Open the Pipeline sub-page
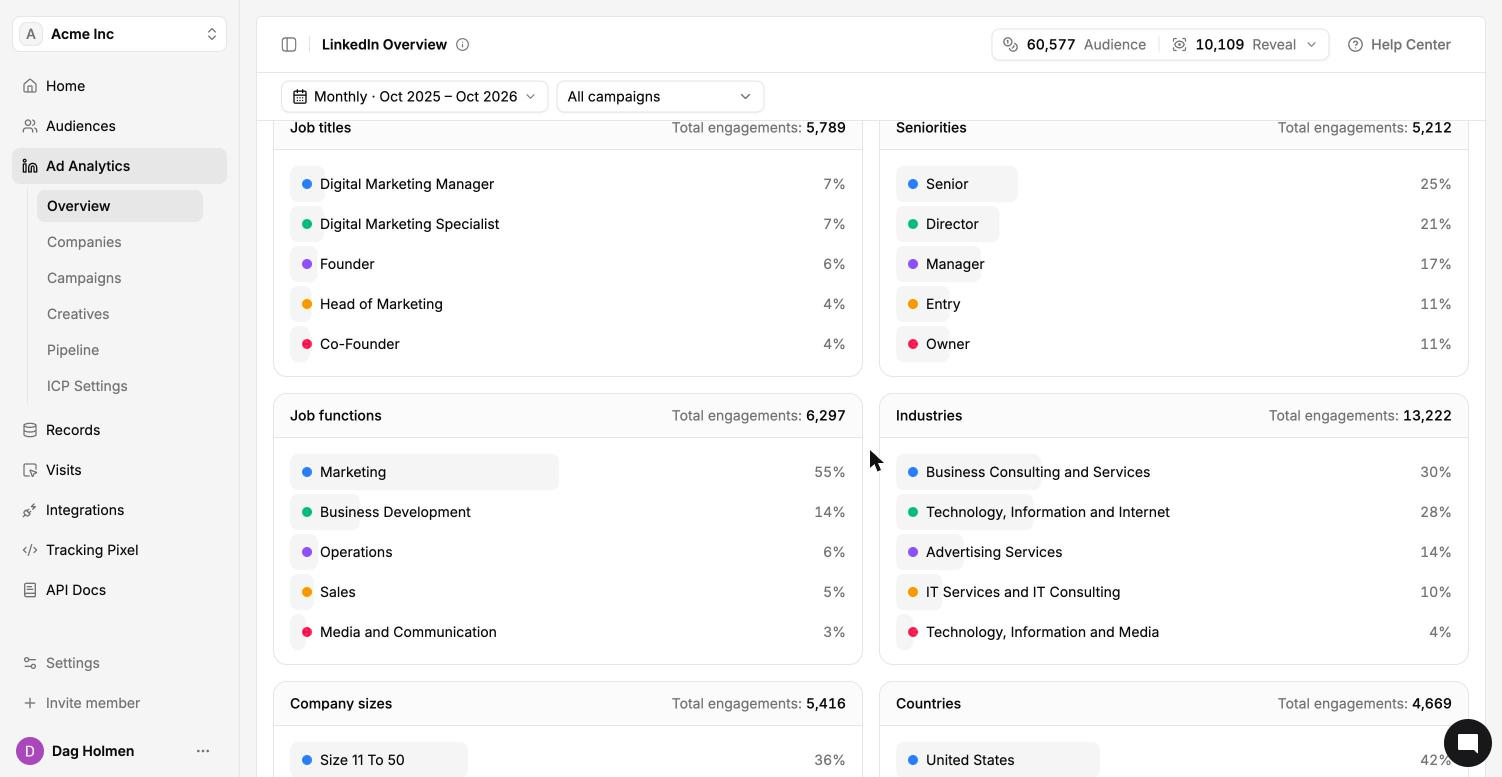Viewport: 1502px width, 777px height. (73, 350)
